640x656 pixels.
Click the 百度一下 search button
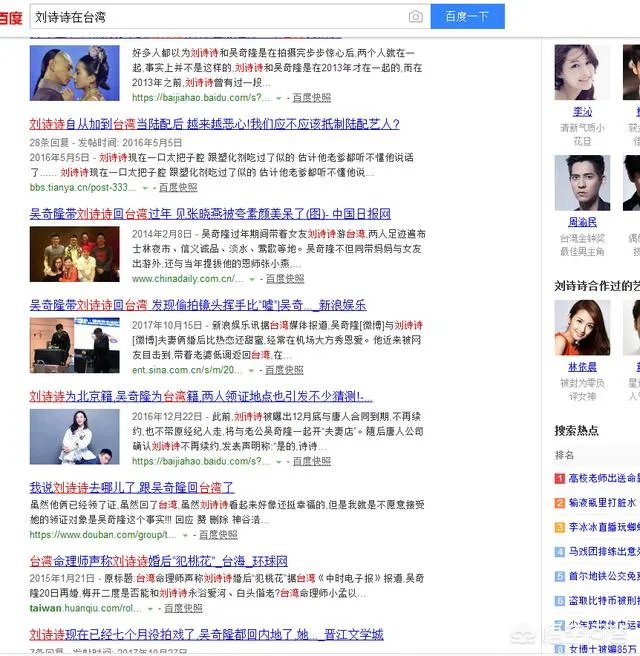pos(467,16)
